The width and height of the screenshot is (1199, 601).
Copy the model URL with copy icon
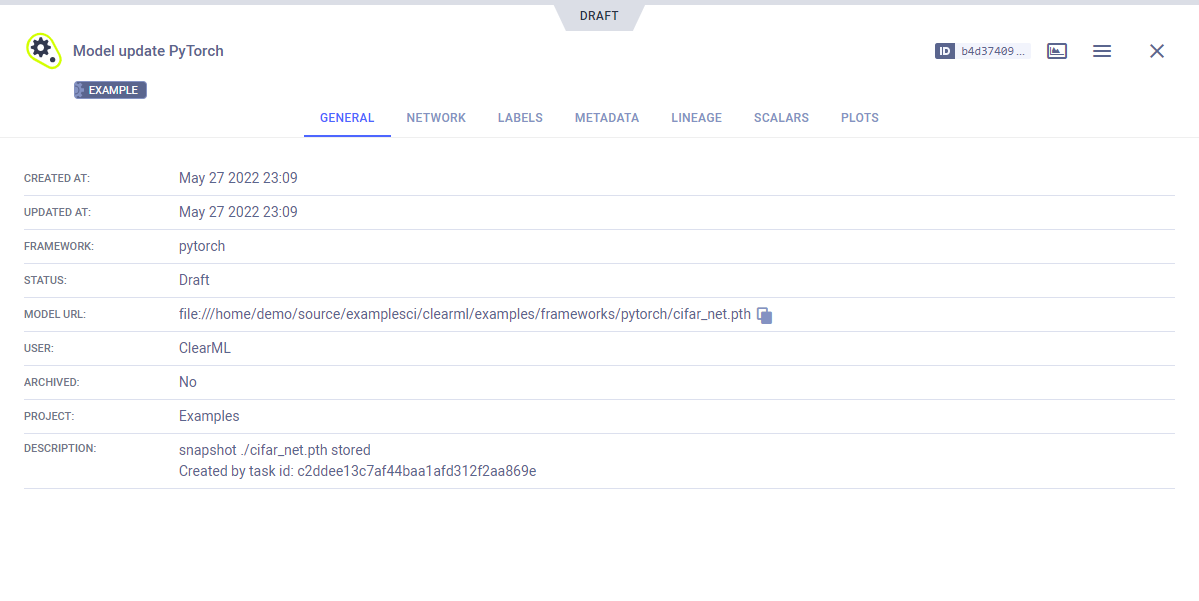click(765, 315)
